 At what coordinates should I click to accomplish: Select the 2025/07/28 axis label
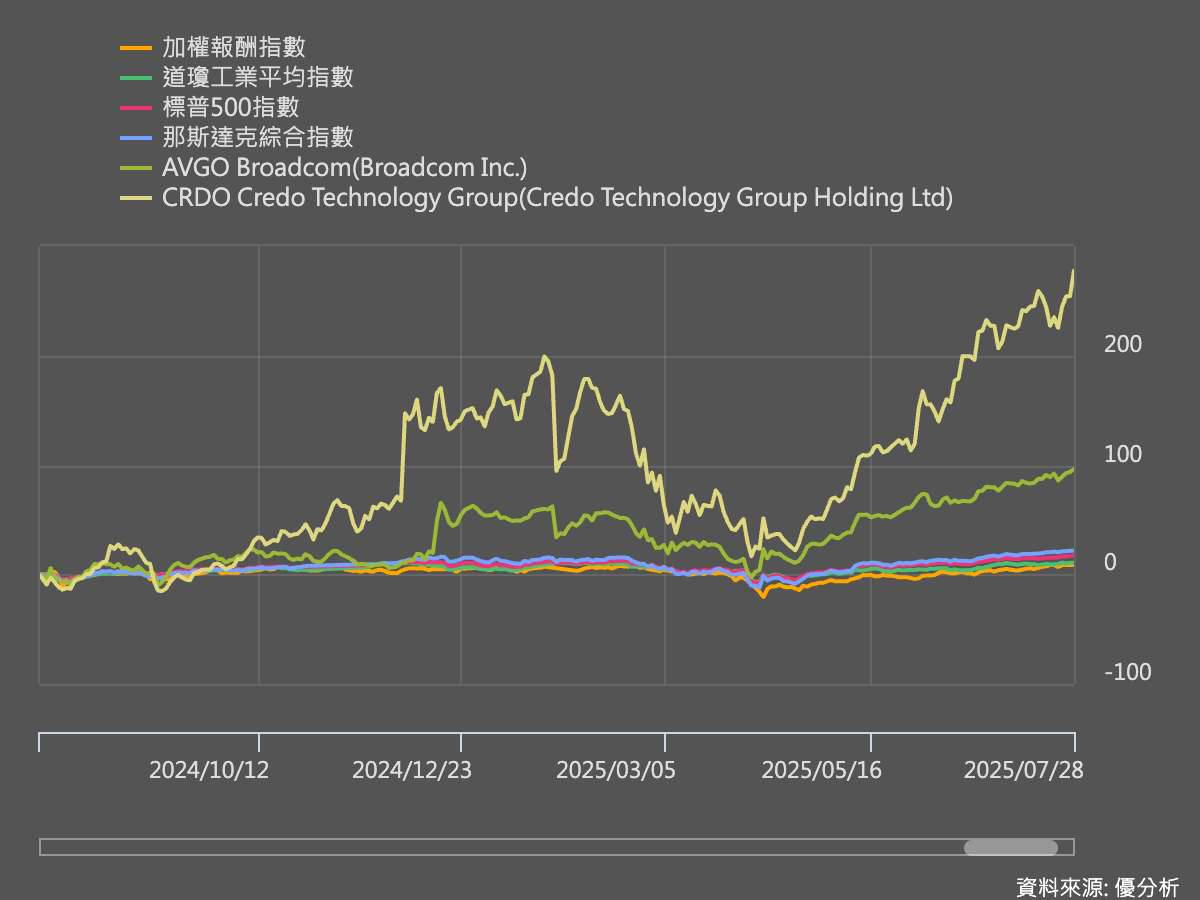tap(1026, 770)
